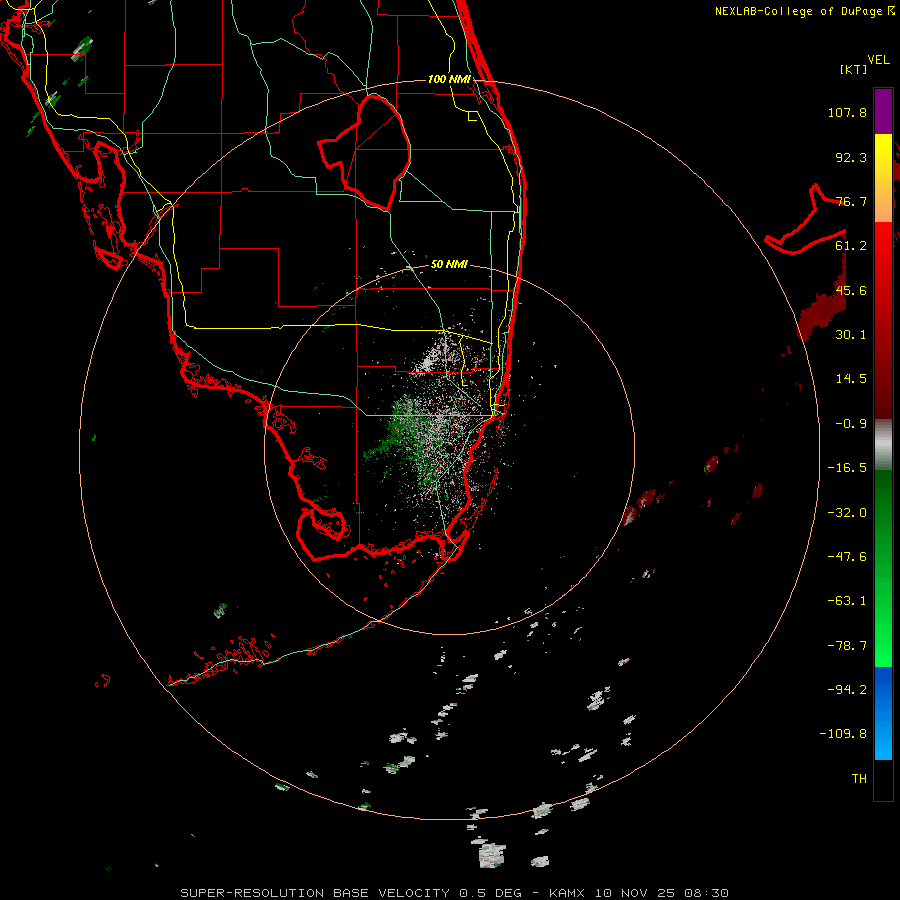Click the gray near-zero color bar segment

coord(883,442)
